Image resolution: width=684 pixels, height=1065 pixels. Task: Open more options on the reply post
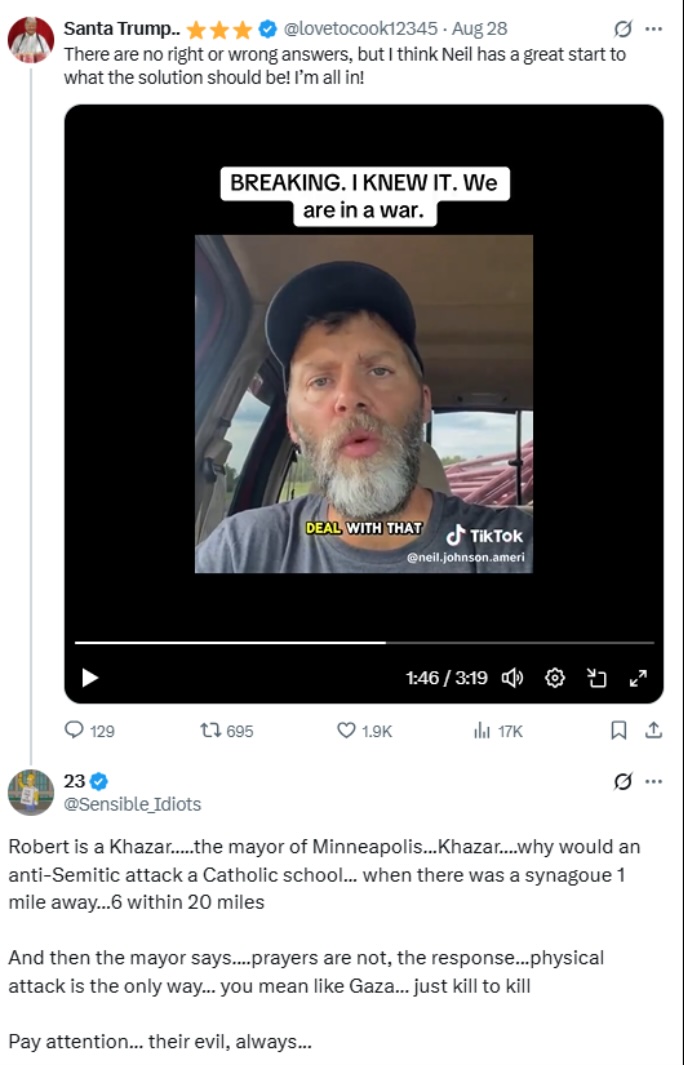653,781
